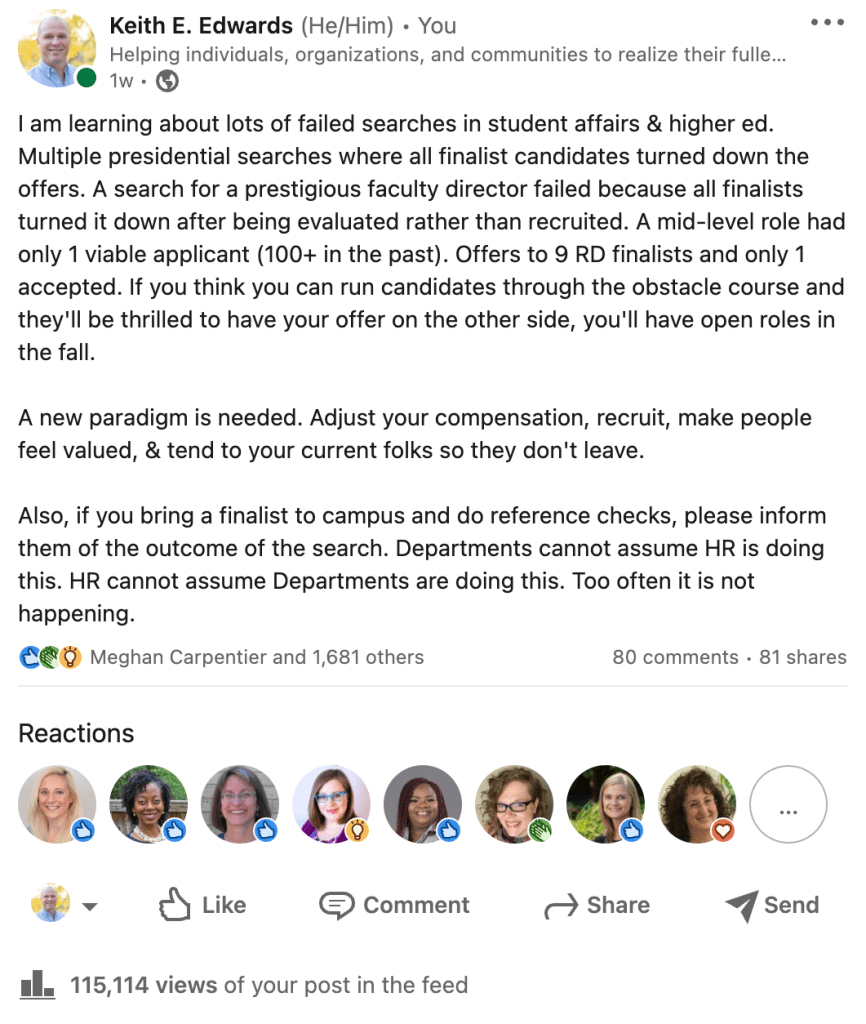Click the first reactor's avatar with blonde hair
This screenshot has height=1024, width=866.
click(57, 804)
